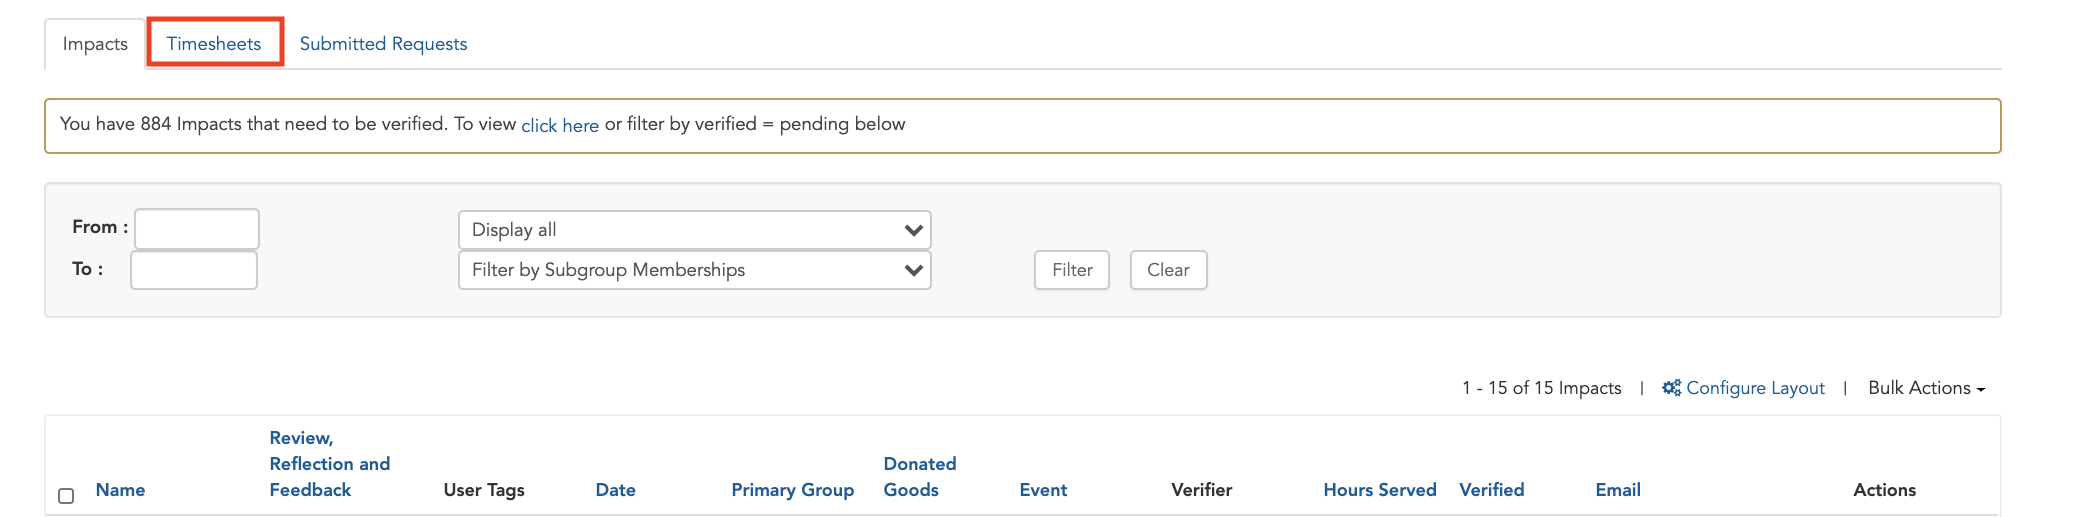Follow the 'click here' pending impacts link

pyautogui.click(x=560, y=125)
